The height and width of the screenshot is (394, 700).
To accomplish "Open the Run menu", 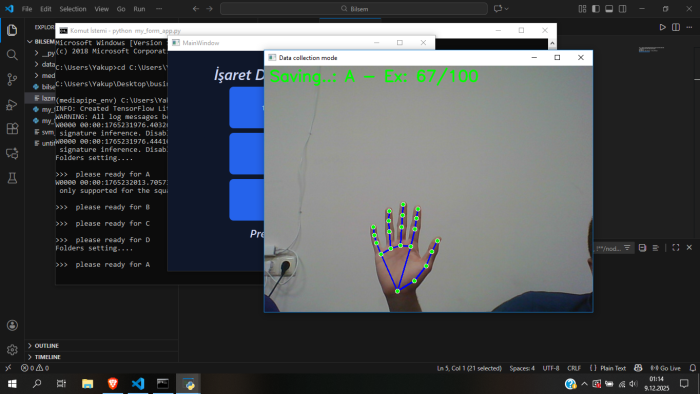I will coord(139,9).
